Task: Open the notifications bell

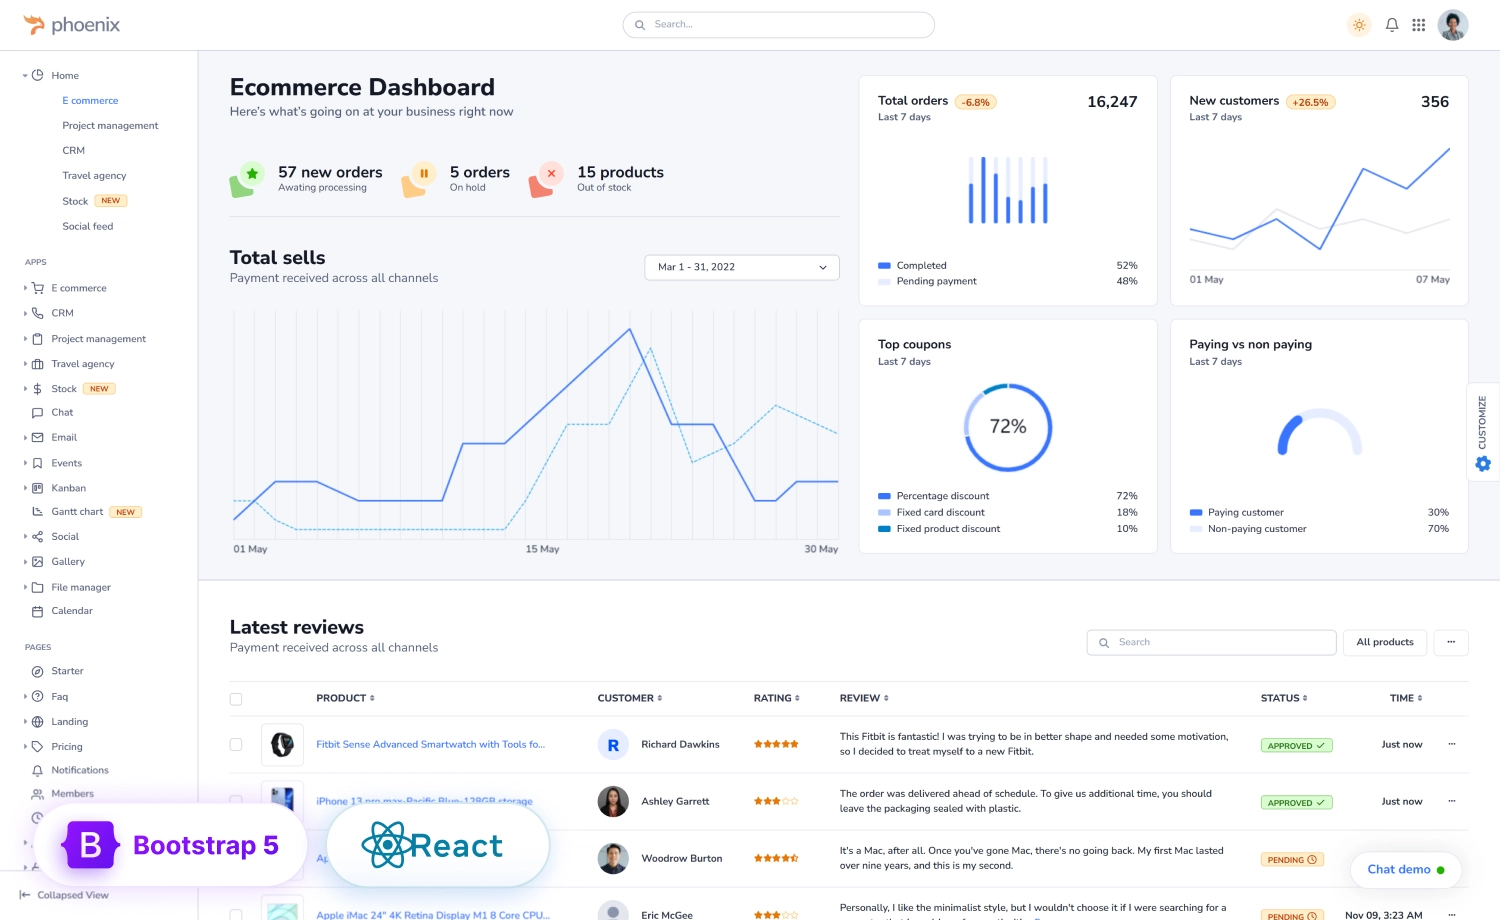Action: click(x=1391, y=25)
